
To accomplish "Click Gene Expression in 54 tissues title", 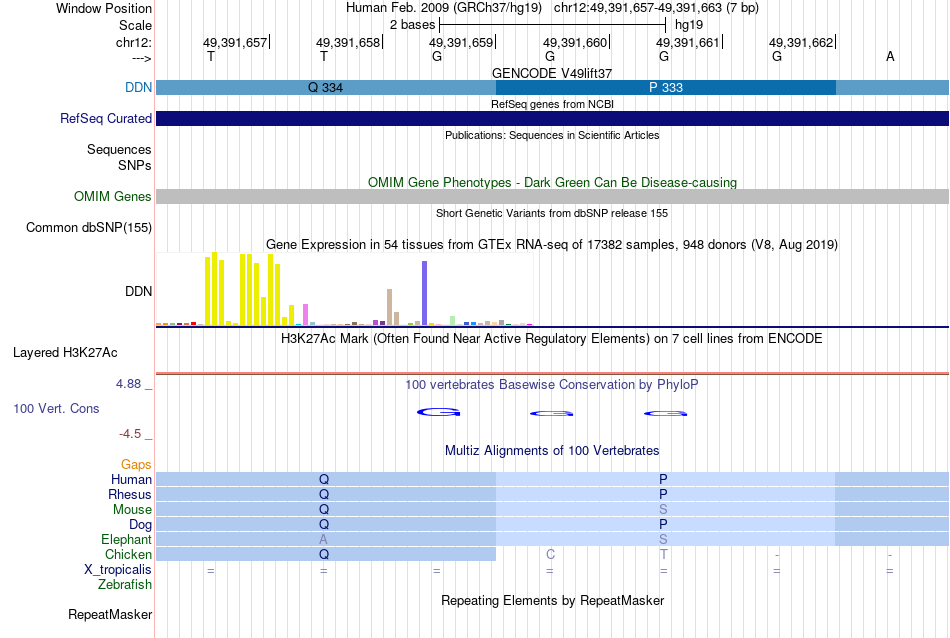I will point(552,245).
